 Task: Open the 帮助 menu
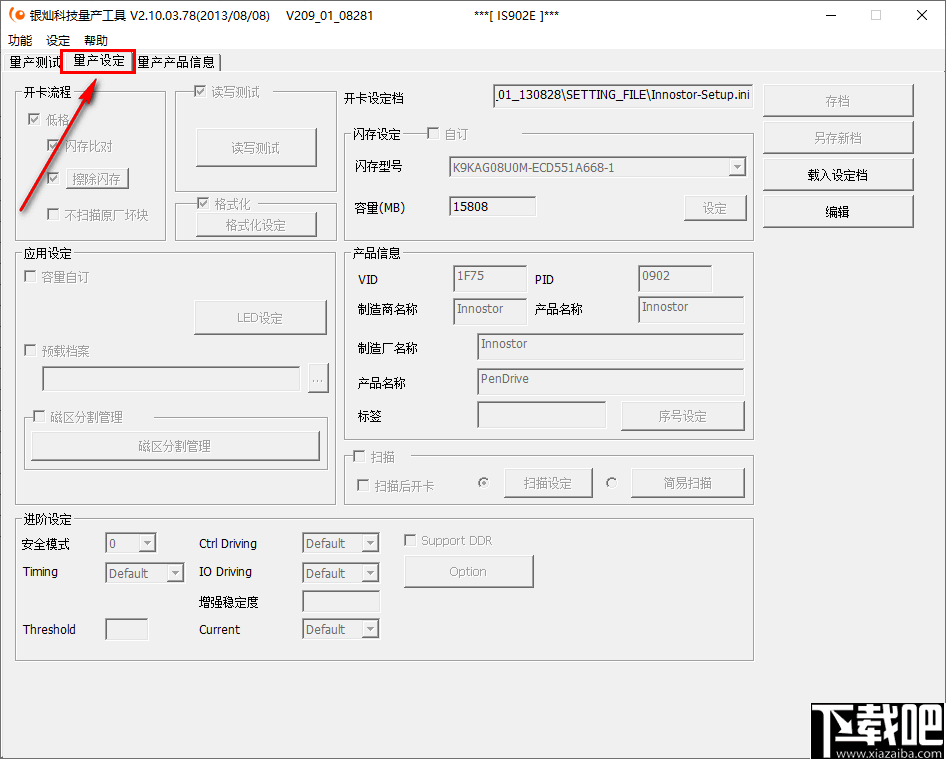click(x=95, y=40)
